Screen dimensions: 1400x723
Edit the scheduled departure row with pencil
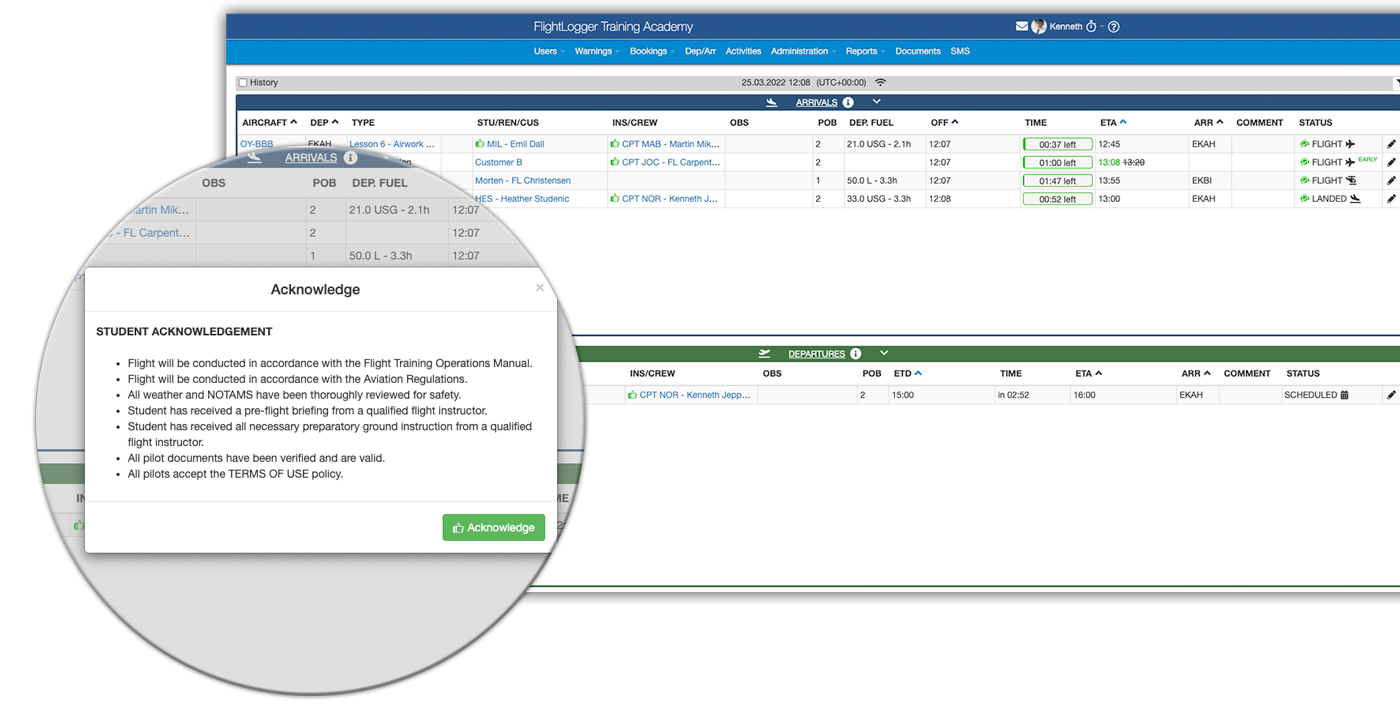pyautogui.click(x=1391, y=395)
